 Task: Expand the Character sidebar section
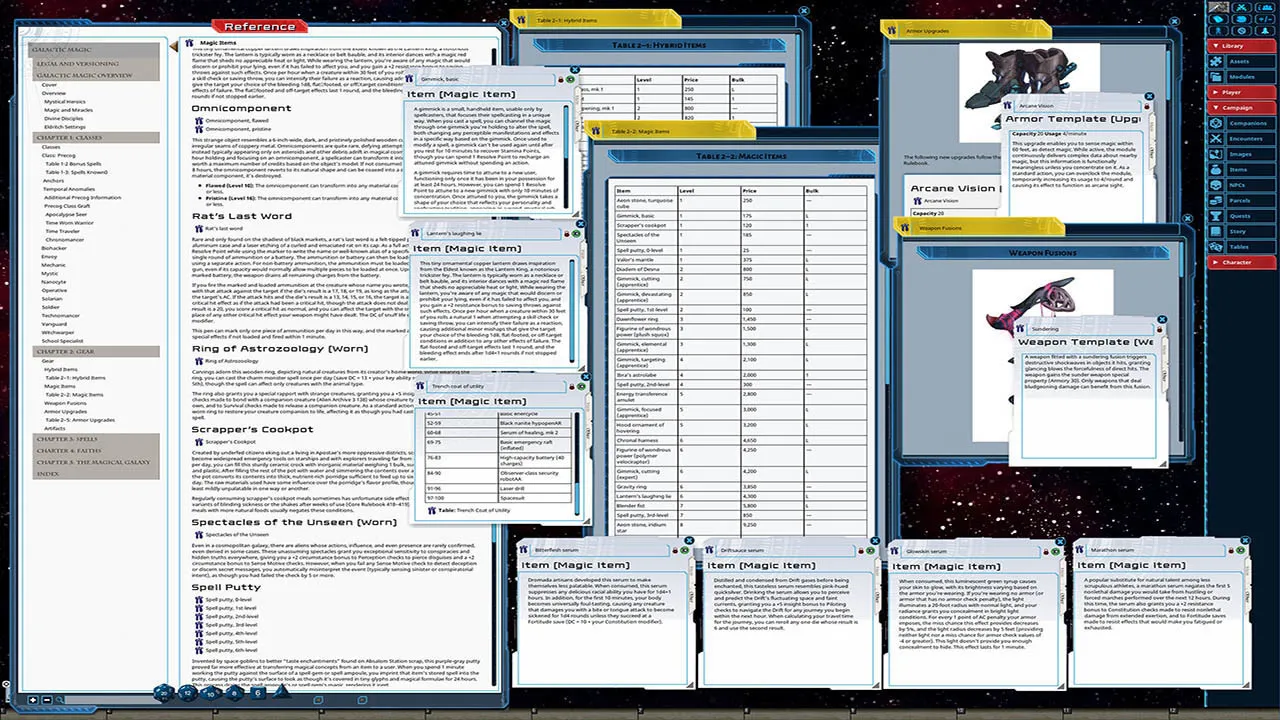pos(1240,262)
